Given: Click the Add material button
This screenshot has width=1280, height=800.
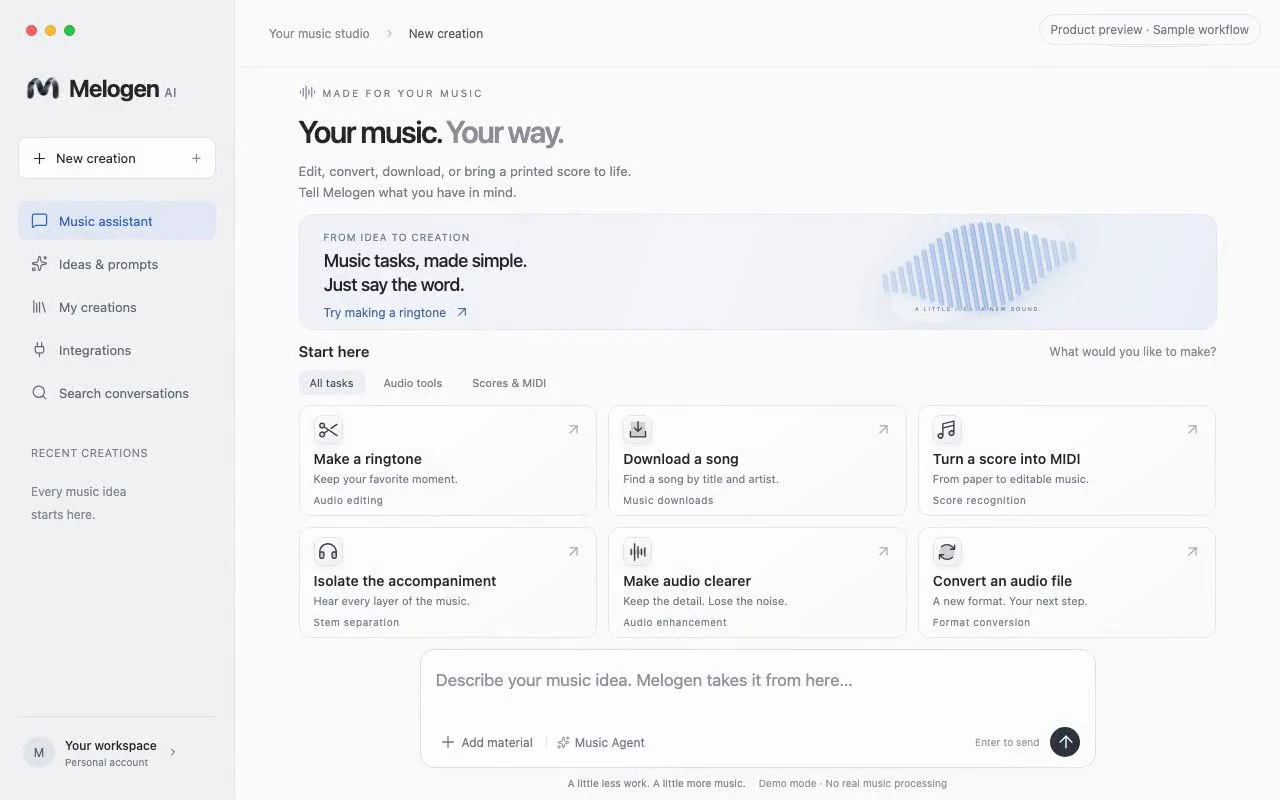Looking at the screenshot, I should (487, 743).
